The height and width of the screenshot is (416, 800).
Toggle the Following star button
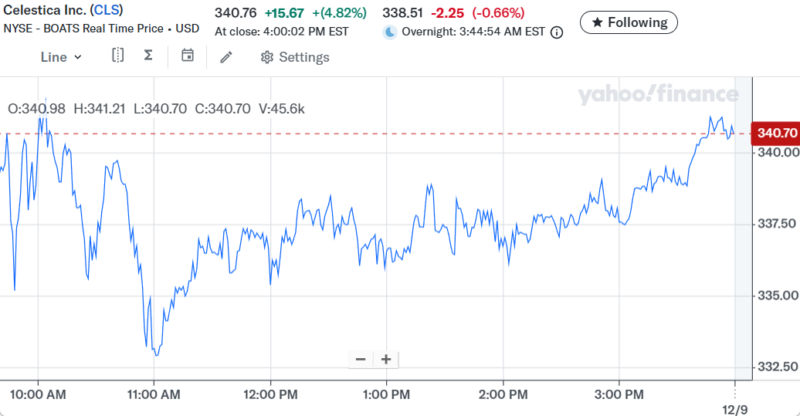pos(629,22)
